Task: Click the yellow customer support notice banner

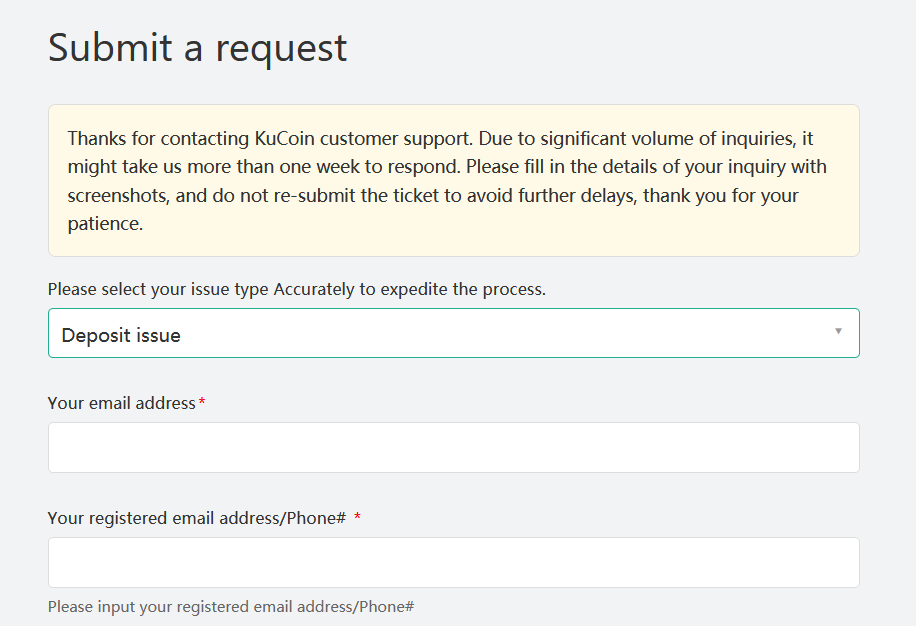Action: coord(453,180)
